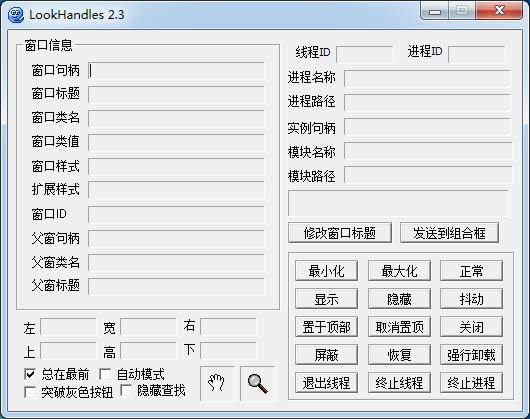Click the 模块路径 field
This screenshot has width=530, height=419.
click(x=428, y=174)
